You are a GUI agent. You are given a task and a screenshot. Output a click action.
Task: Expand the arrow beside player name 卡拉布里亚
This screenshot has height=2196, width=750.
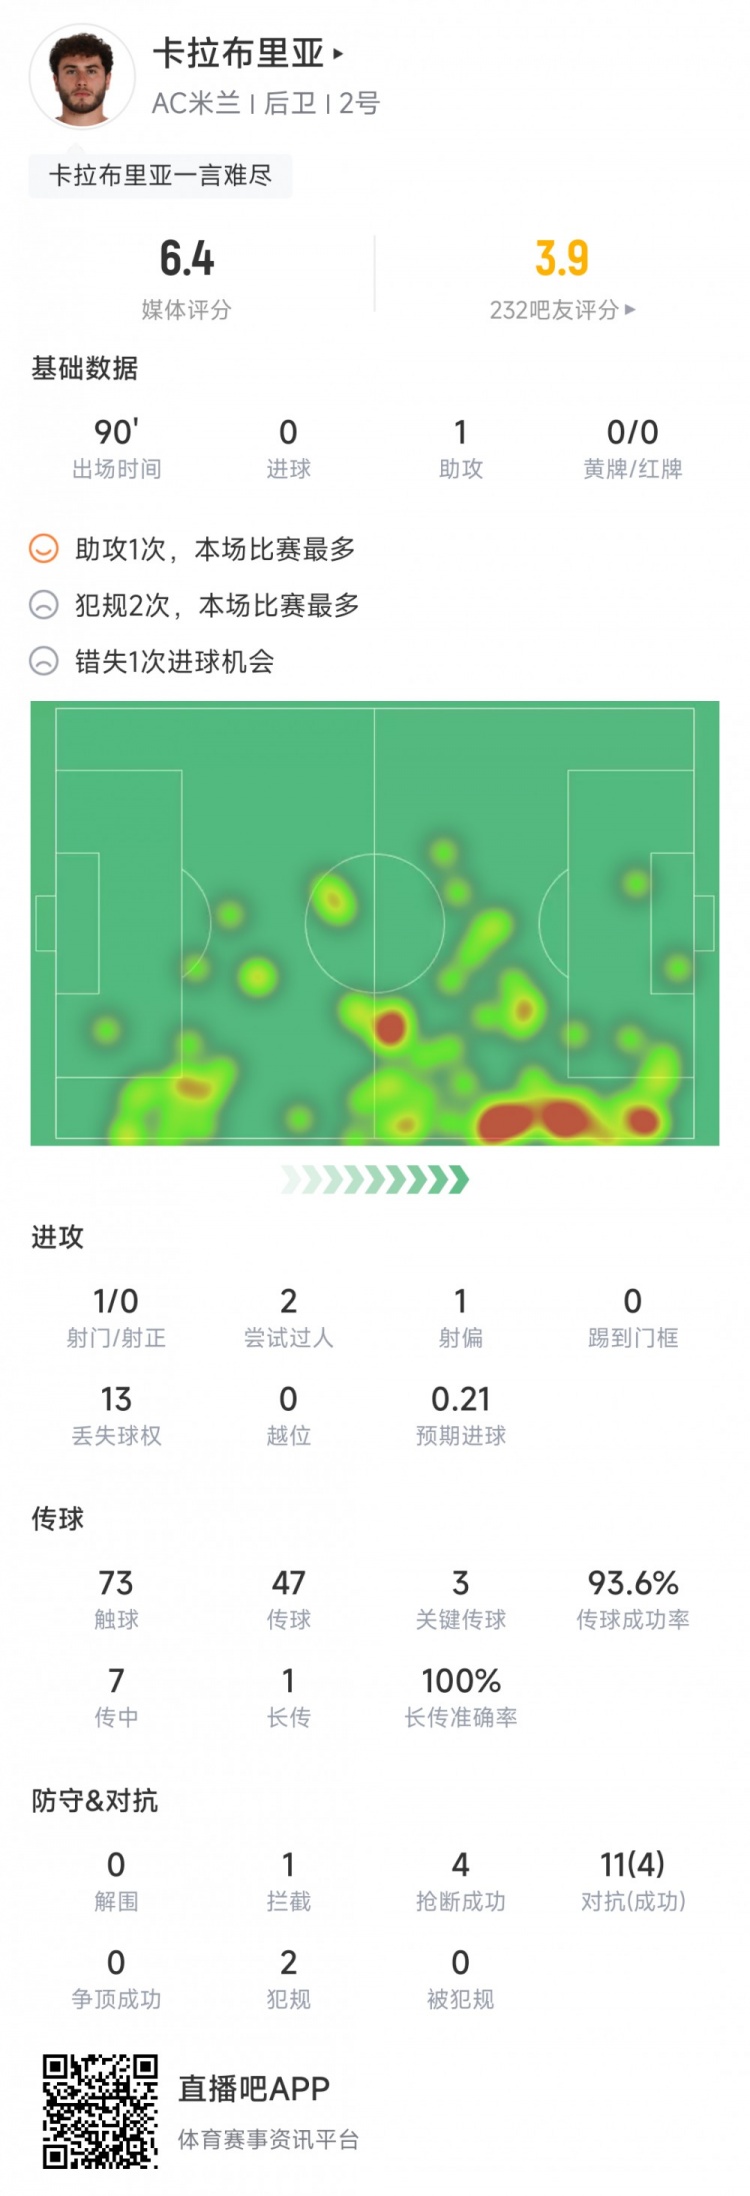pos(338,54)
